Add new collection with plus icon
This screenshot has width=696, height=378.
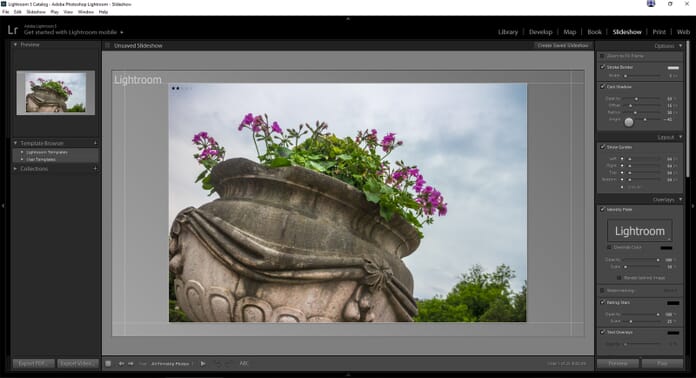[x=95, y=169]
